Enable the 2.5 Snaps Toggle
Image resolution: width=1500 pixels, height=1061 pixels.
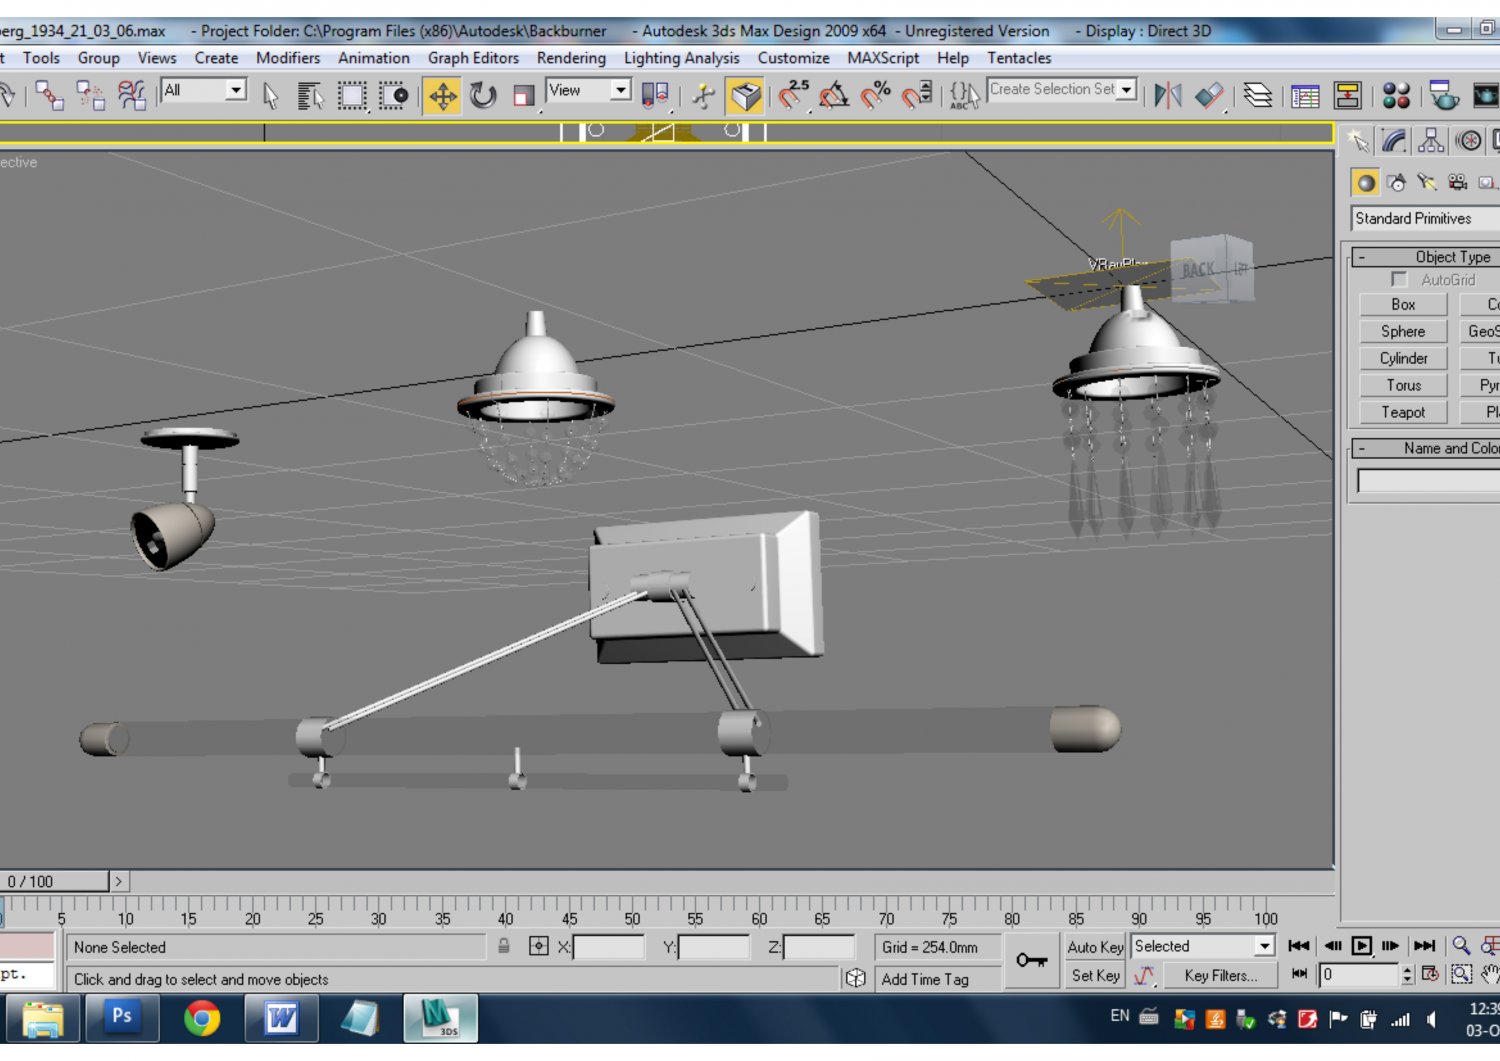(793, 96)
